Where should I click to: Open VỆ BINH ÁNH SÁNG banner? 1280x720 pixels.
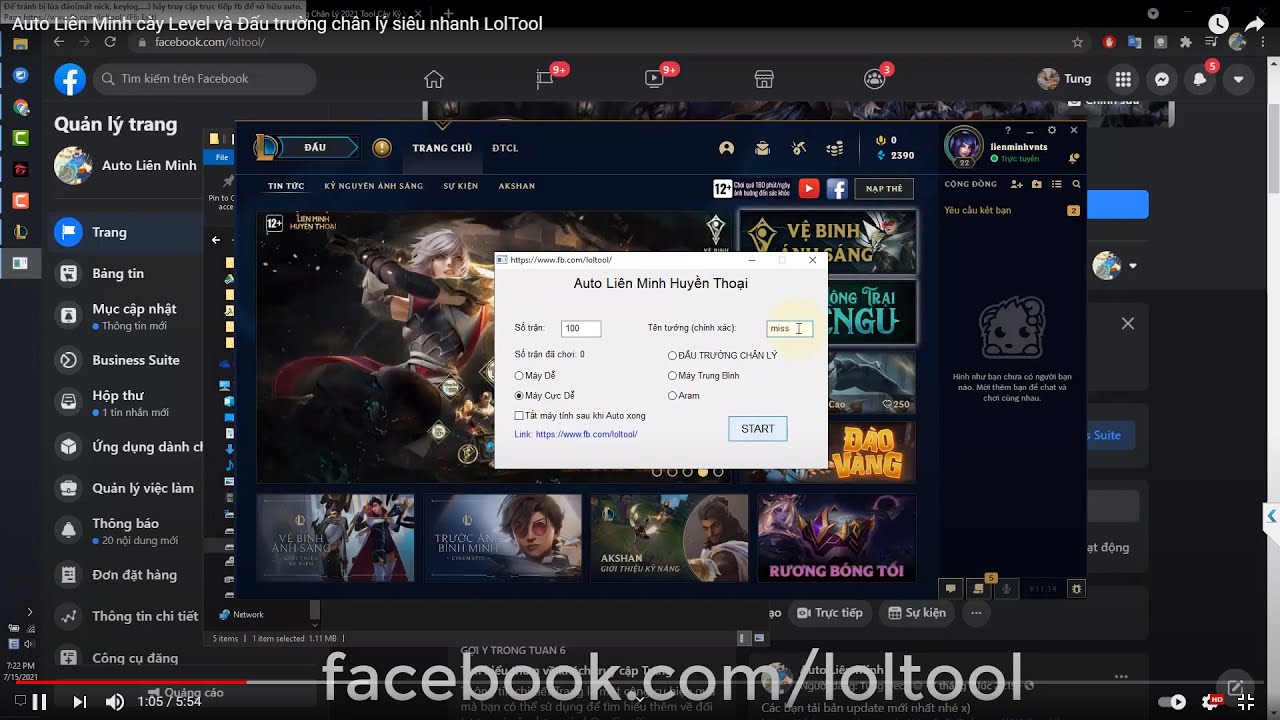pos(827,243)
